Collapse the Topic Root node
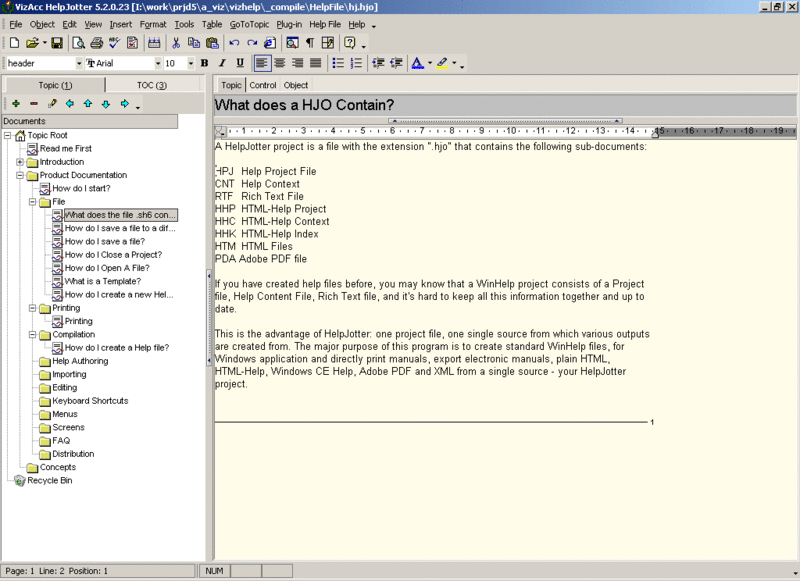 (x=8, y=135)
